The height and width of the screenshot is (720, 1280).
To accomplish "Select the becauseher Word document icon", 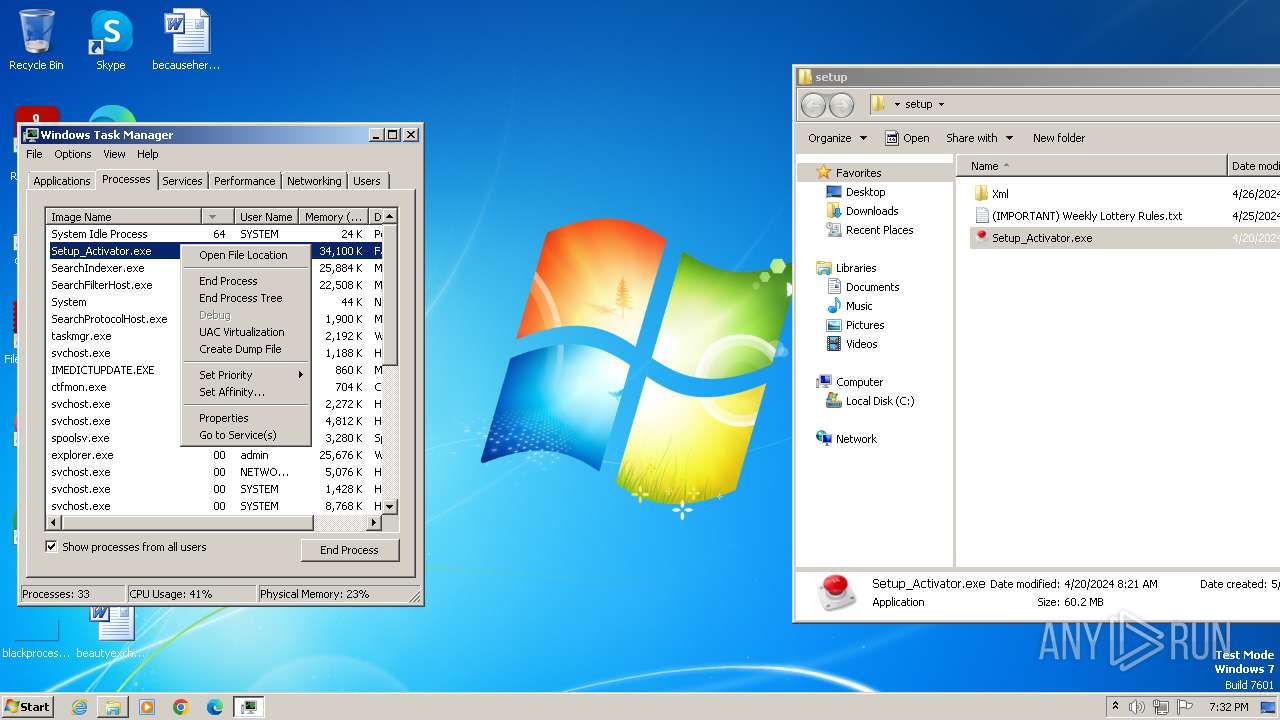I will [186, 40].
